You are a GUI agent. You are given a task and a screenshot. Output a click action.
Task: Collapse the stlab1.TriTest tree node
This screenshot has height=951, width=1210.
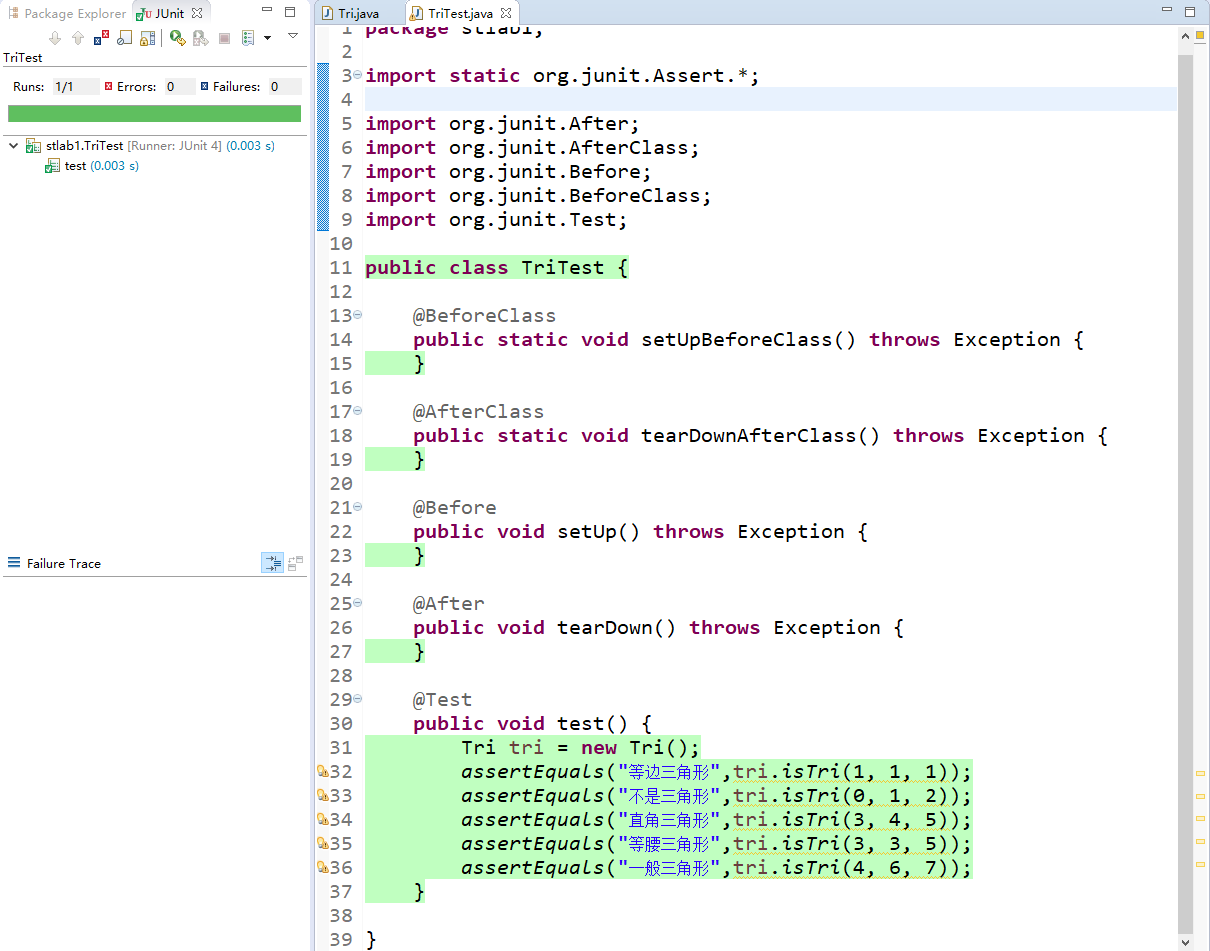point(13,146)
